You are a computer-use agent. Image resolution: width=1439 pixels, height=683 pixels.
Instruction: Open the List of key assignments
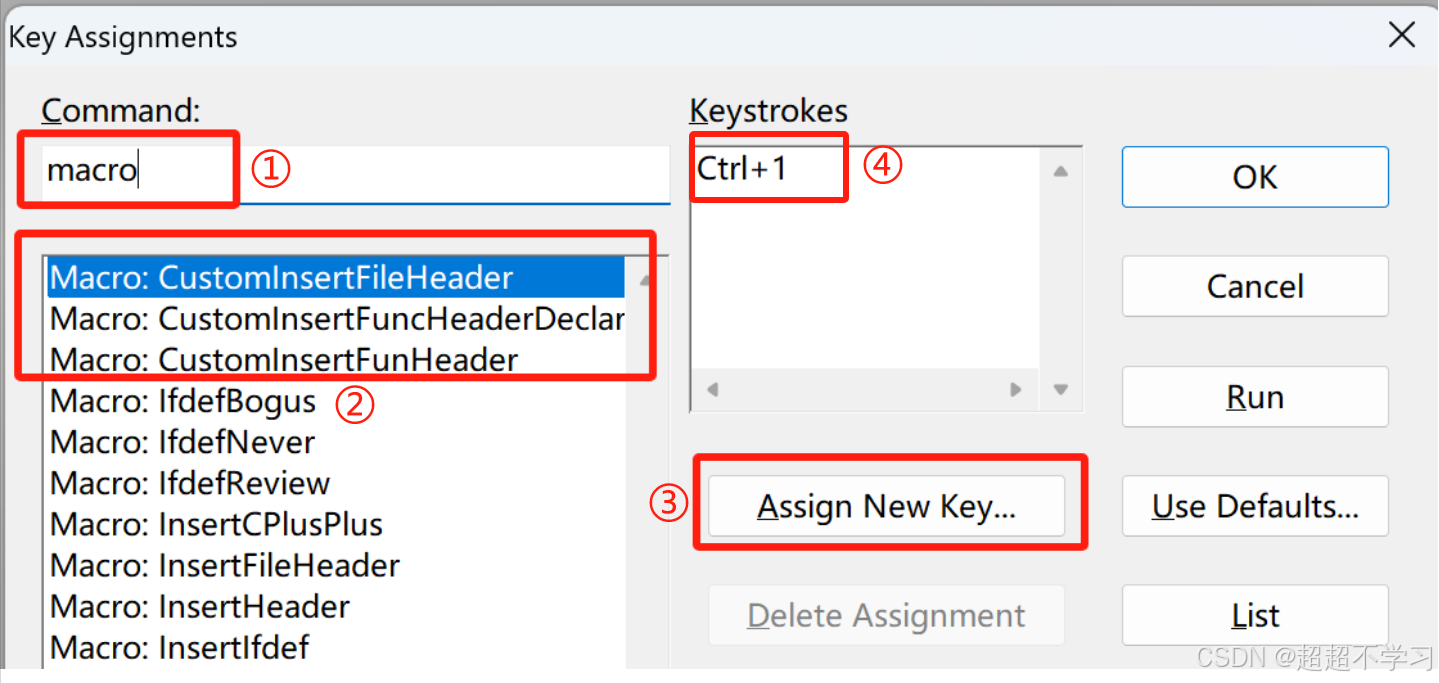[1254, 616]
